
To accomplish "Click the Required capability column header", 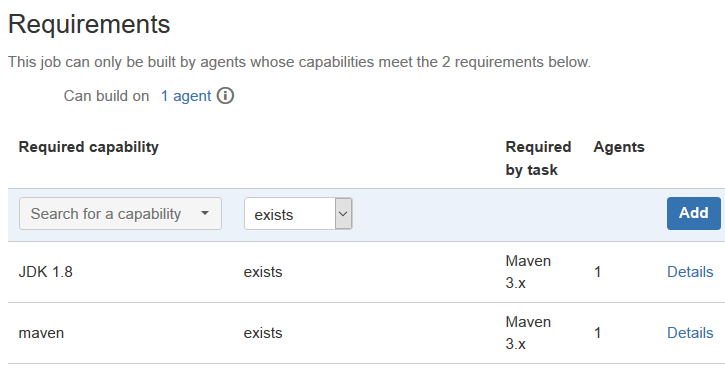I will (x=89, y=147).
